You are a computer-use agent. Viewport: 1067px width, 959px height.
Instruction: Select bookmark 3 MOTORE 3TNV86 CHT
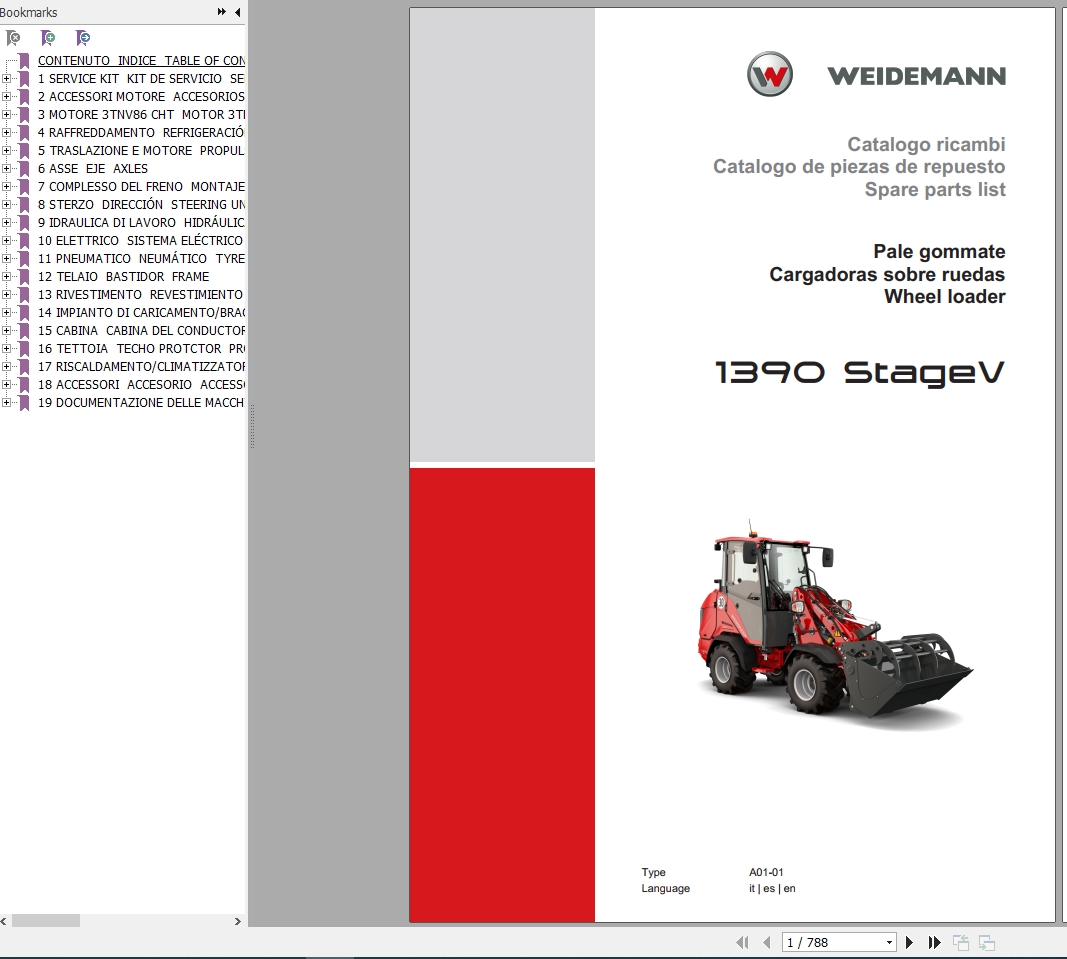(141, 114)
